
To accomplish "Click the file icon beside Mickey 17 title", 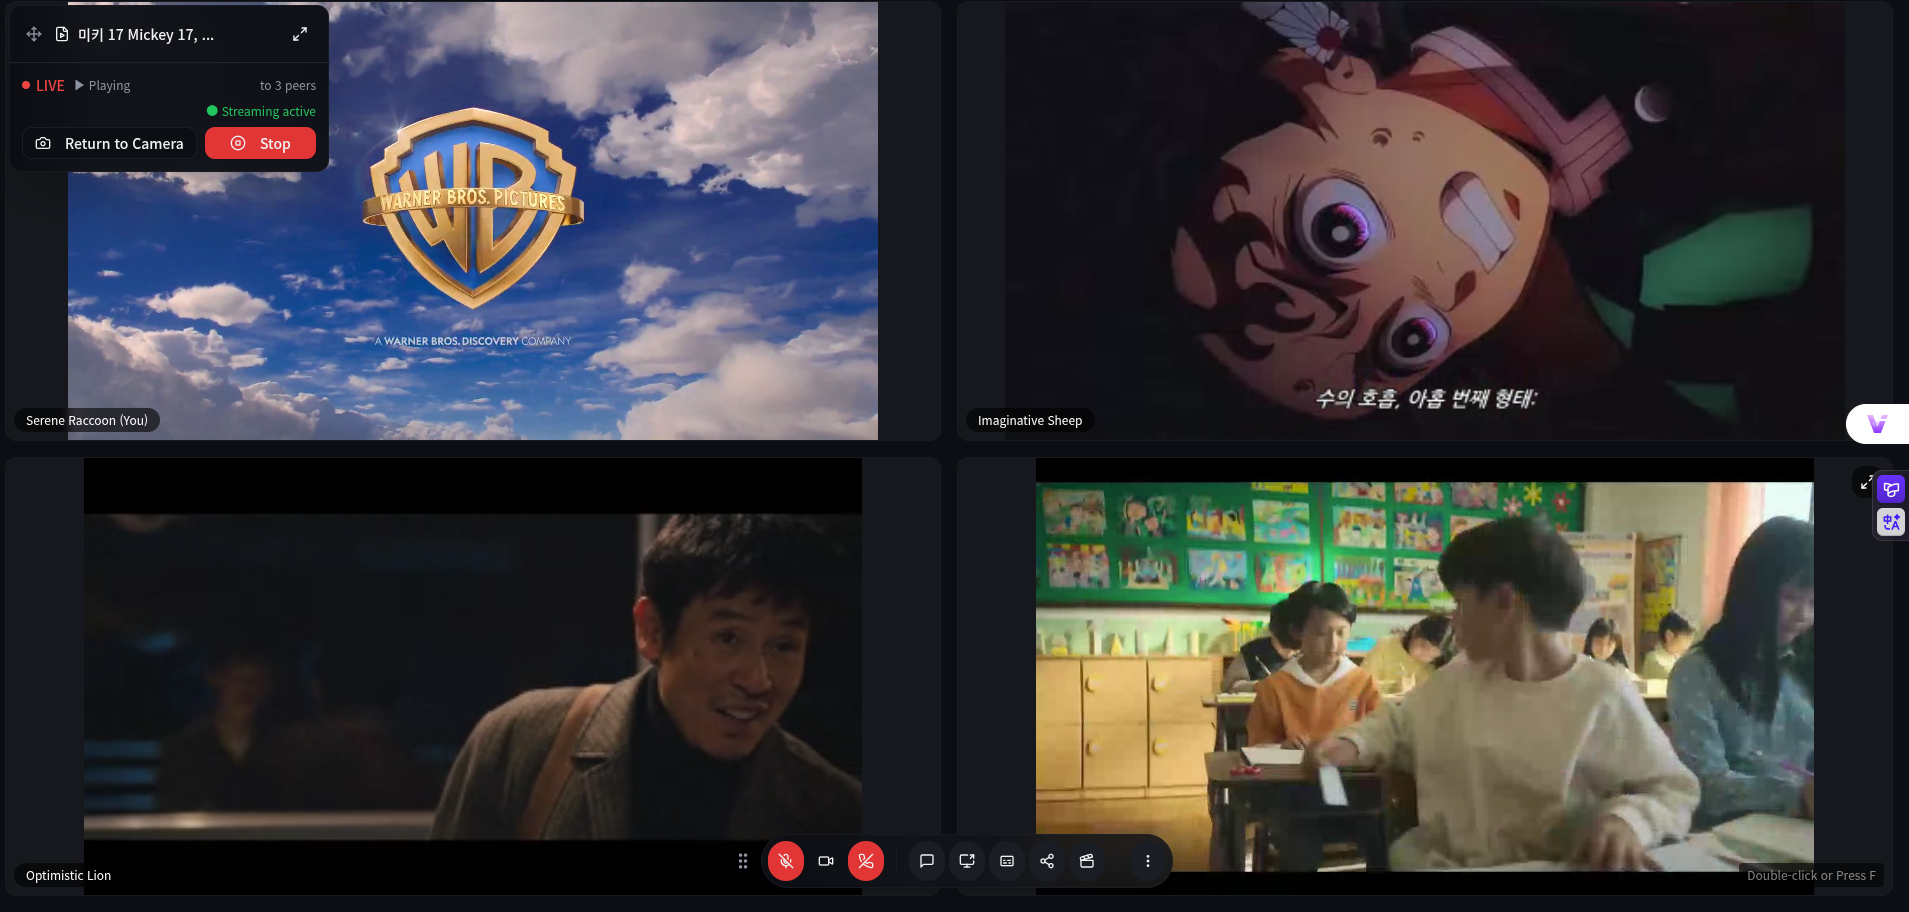I will [62, 34].
